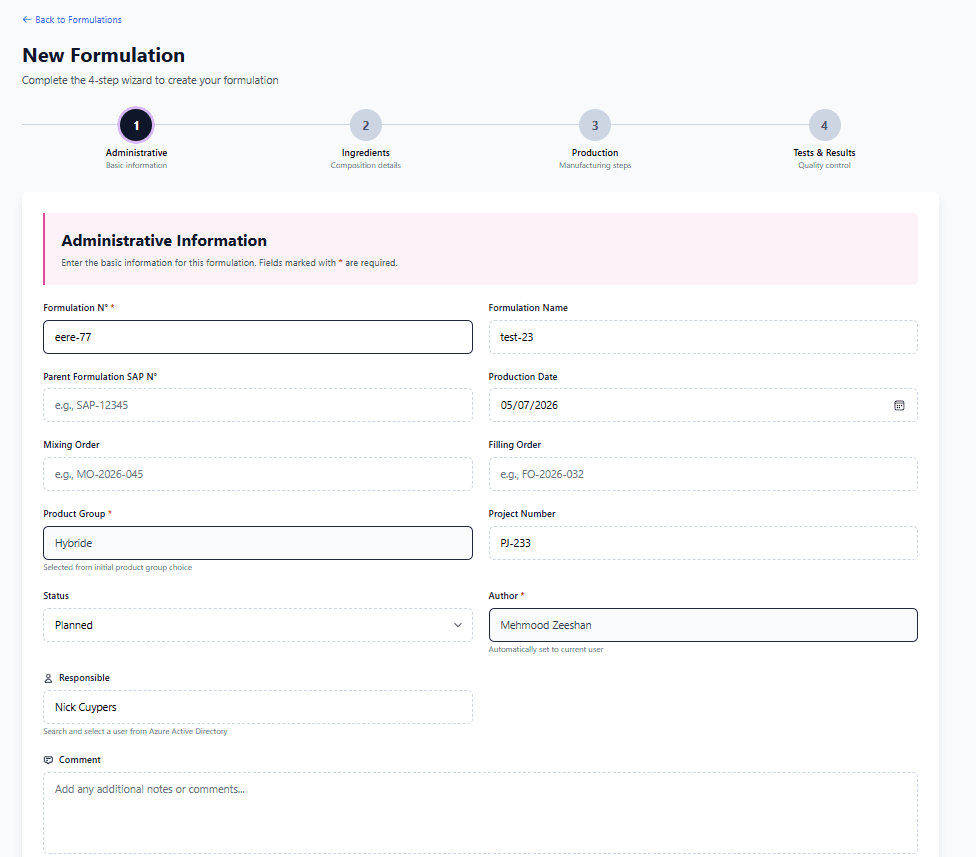976x857 pixels.
Task: Click the Product Group field showing Hybride
Action: (x=258, y=543)
